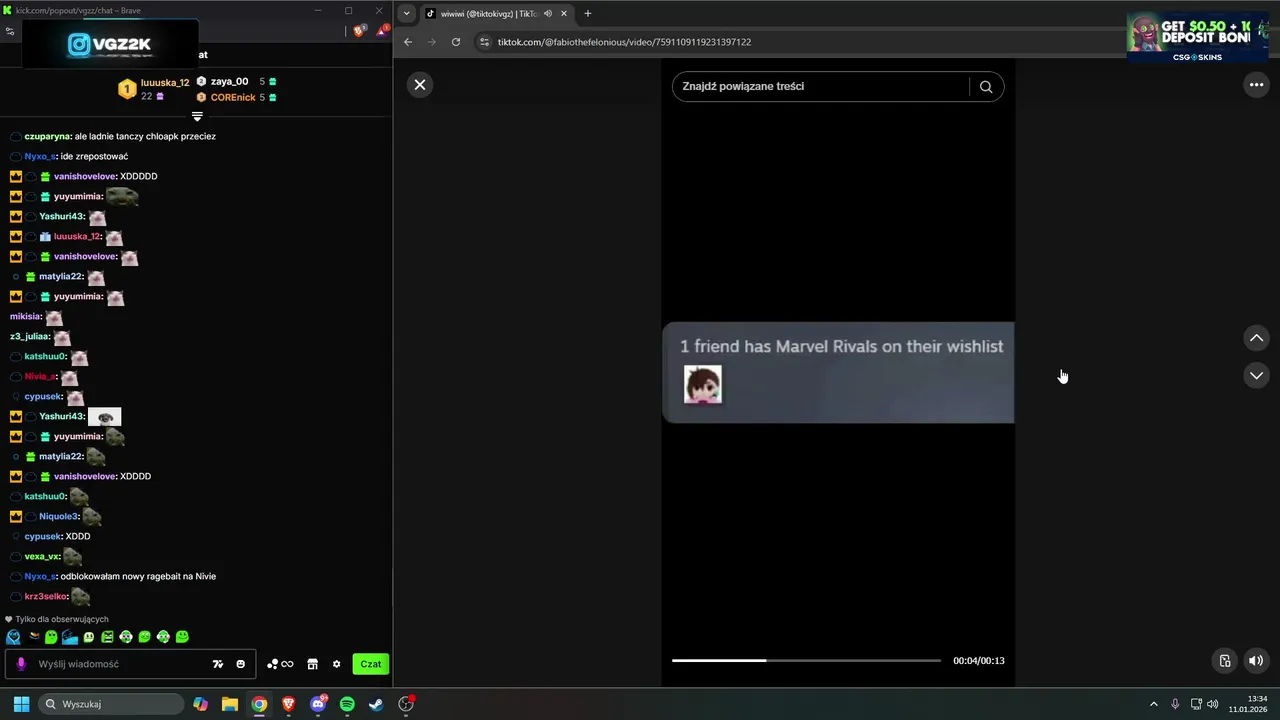Close the wiwiwi TikTok tab
Image resolution: width=1280 pixels, height=720 pixels.
[565, 13]
